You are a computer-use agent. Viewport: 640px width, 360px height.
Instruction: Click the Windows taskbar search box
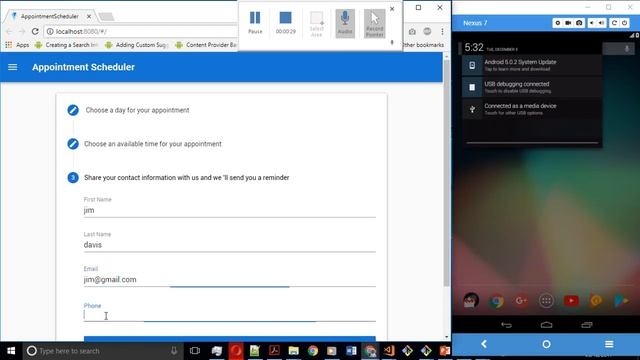pyautogui.click(x=102, y=351)
